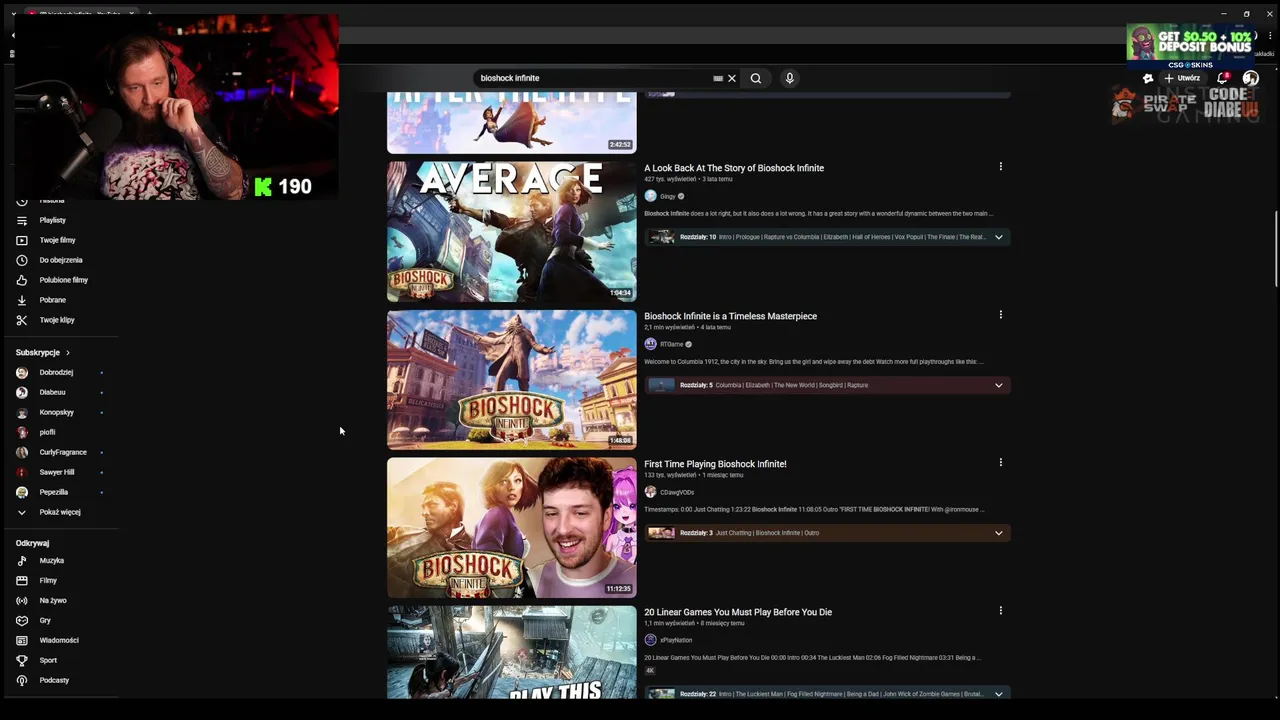Click the CSGO Skins deposit bonus banner

pyautogui.click(x=1190, y=46)
